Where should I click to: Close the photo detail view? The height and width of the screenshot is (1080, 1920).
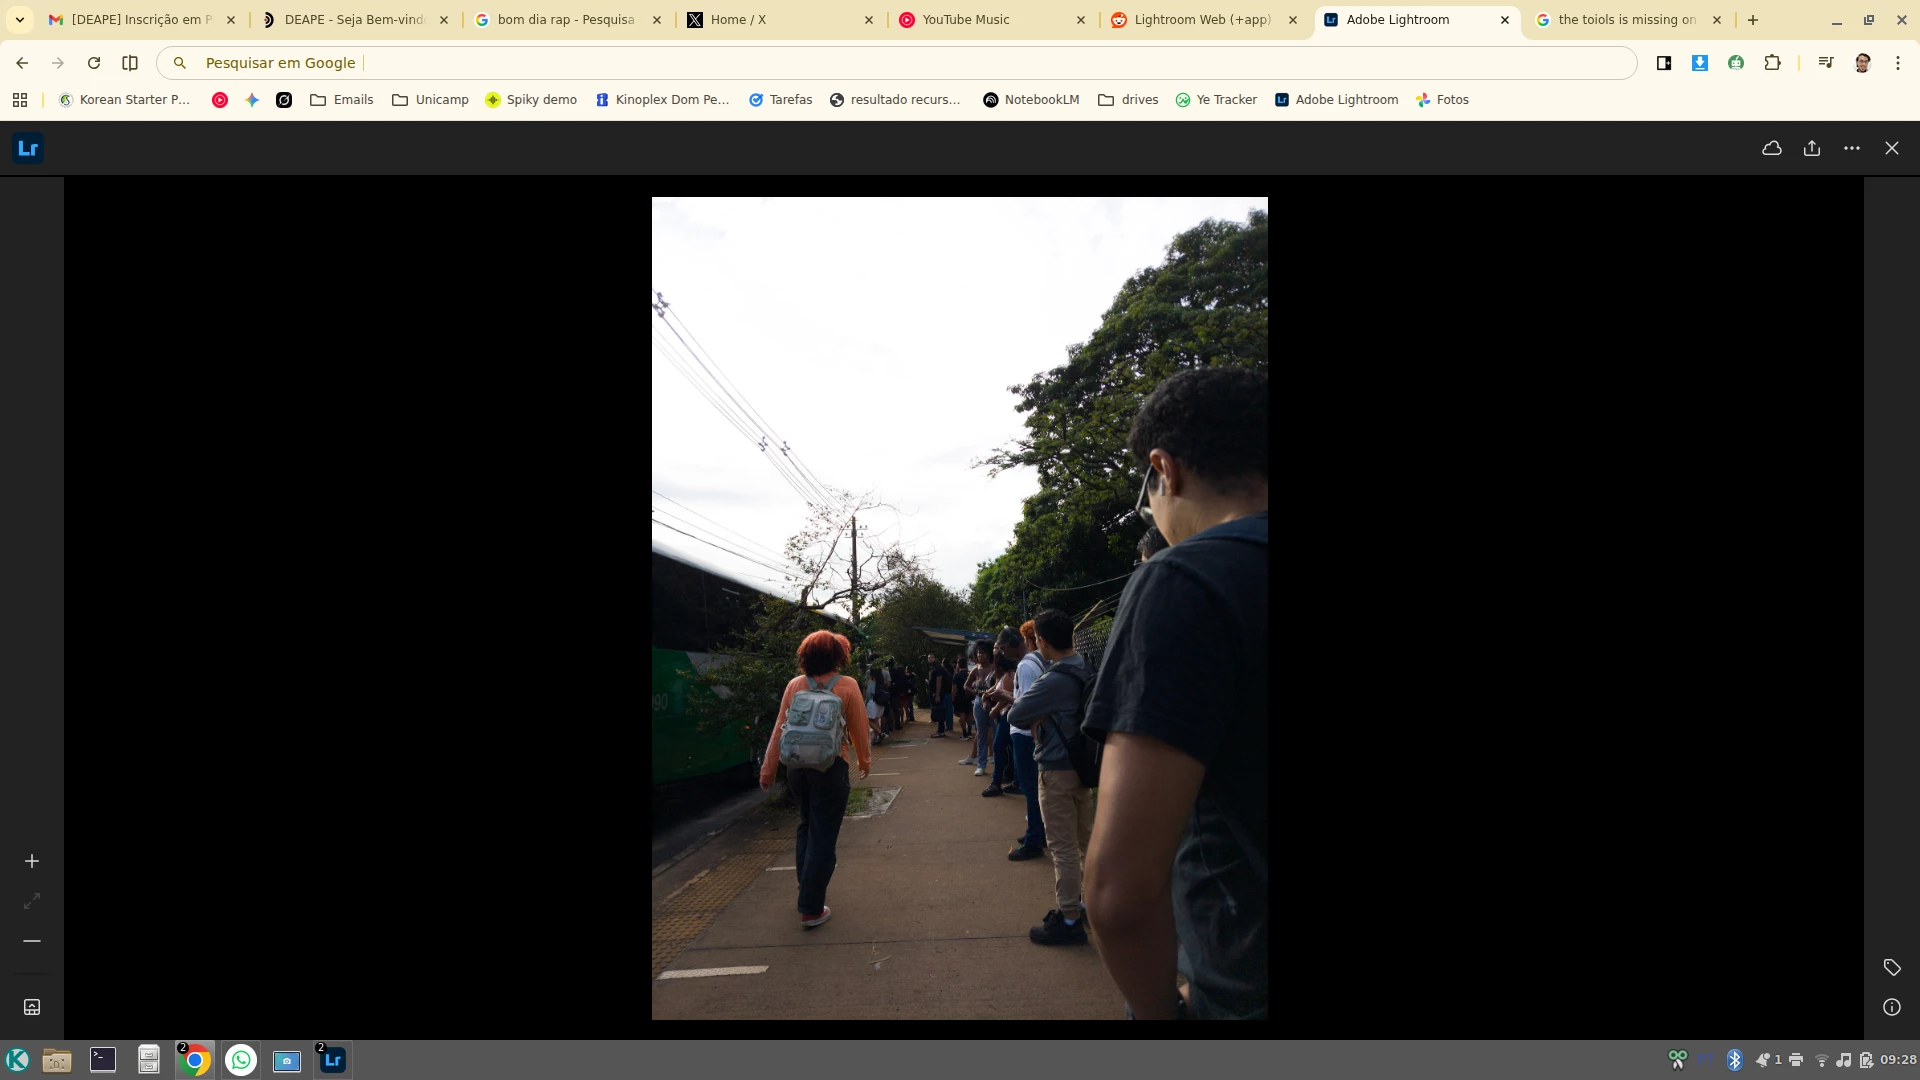[1891, 148]
